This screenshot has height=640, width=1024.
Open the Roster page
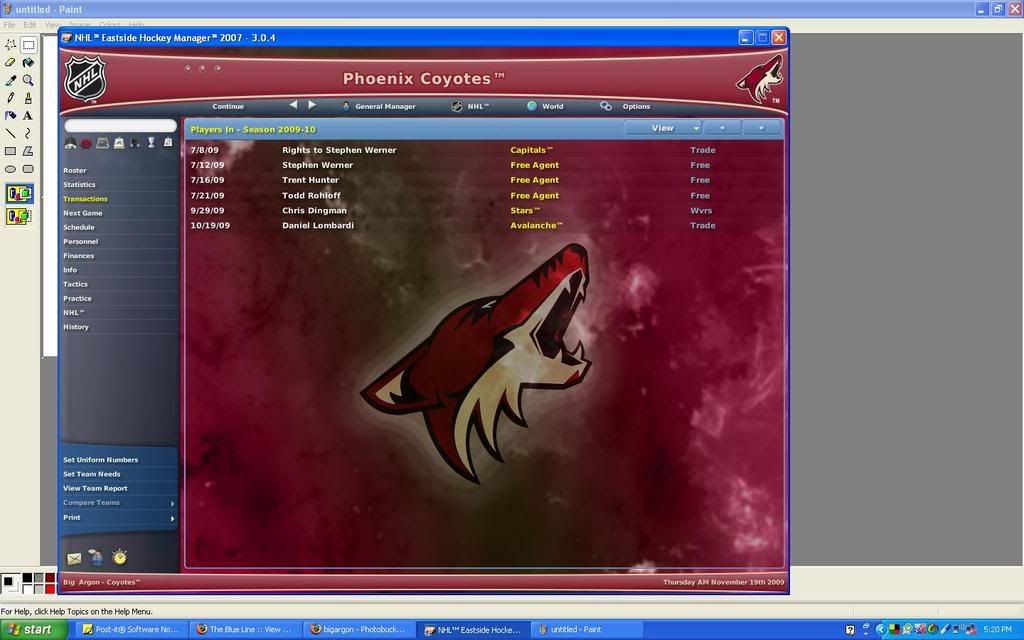(75, 170)
